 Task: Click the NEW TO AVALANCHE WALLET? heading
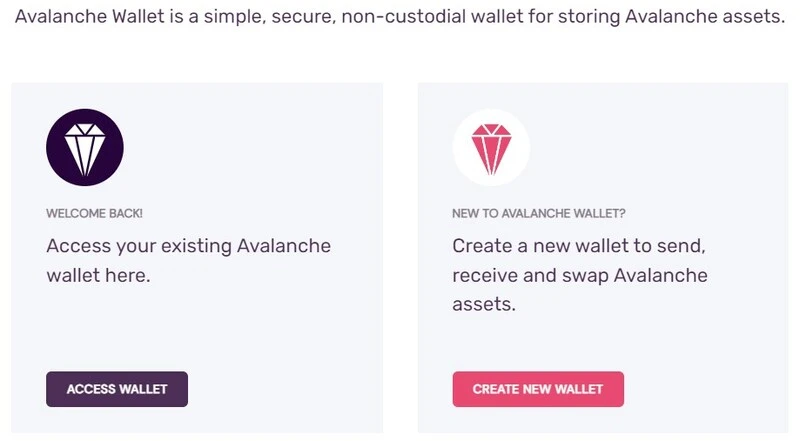click(538, 213)
